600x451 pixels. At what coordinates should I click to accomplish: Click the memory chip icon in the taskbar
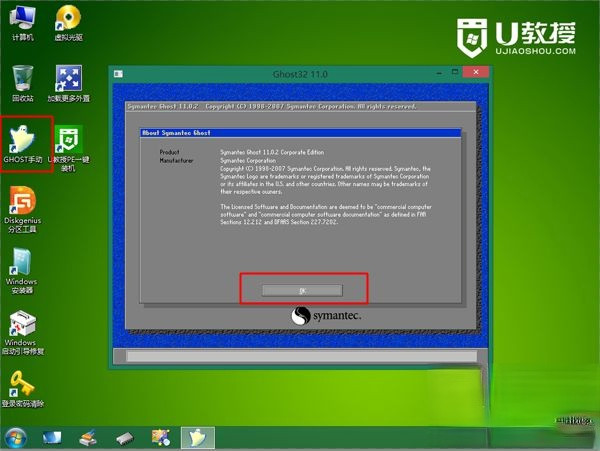(125, 438)
